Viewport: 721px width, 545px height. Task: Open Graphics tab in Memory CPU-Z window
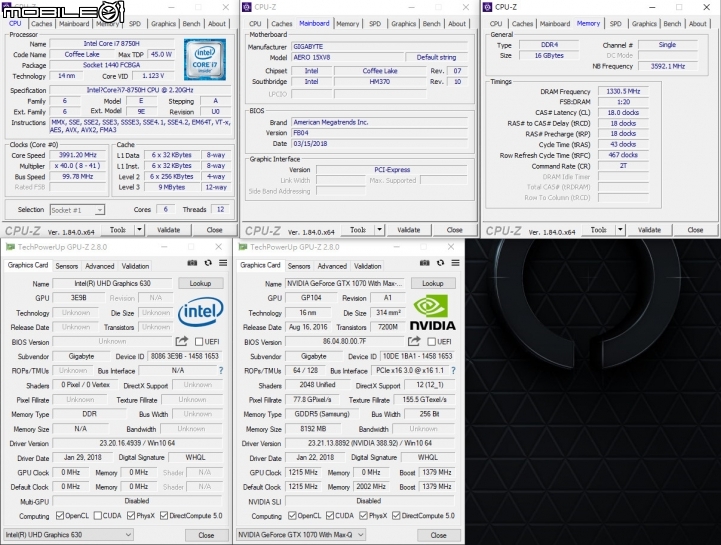point(644,23)
